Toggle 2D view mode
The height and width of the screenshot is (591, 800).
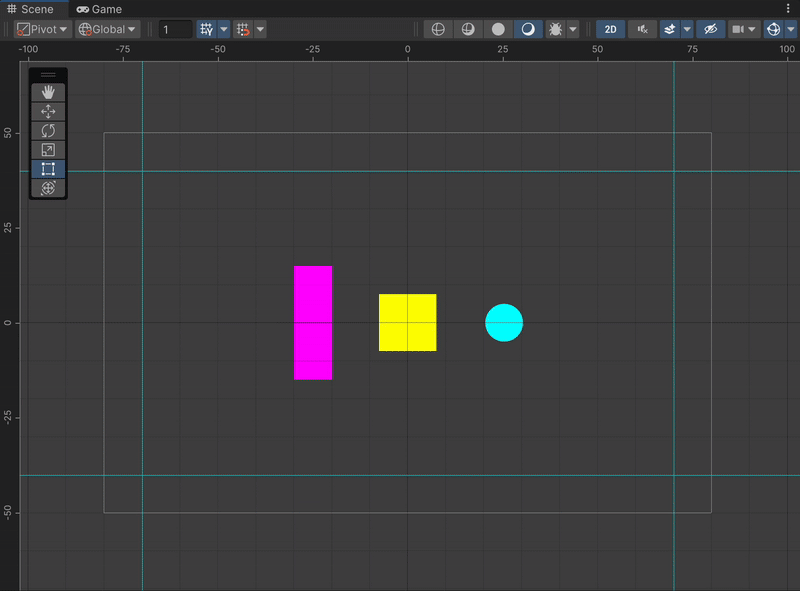click(x=610, y=30)
